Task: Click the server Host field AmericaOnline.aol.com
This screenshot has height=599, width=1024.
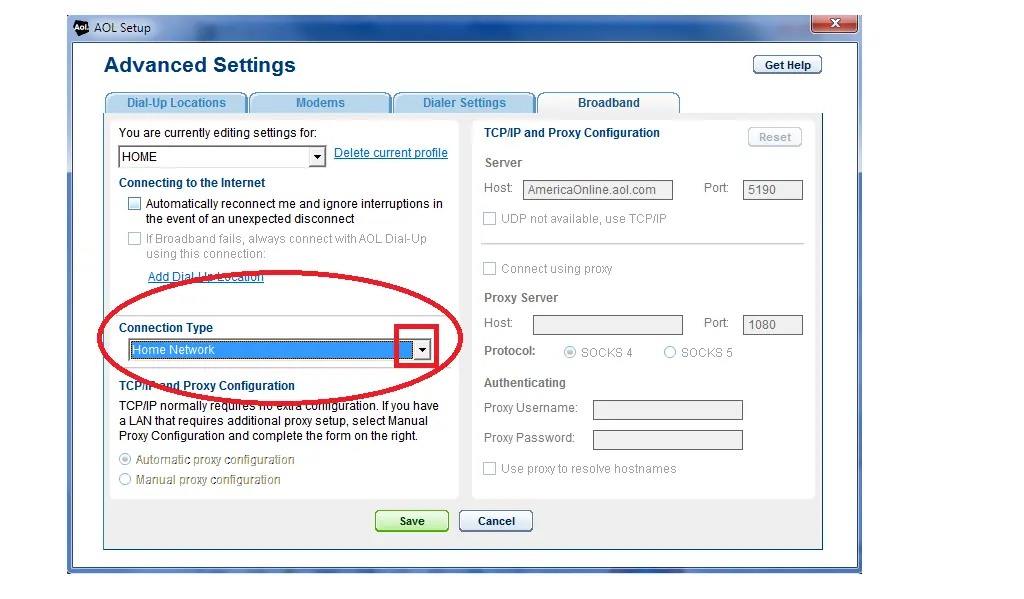Action: click(598, 190)
